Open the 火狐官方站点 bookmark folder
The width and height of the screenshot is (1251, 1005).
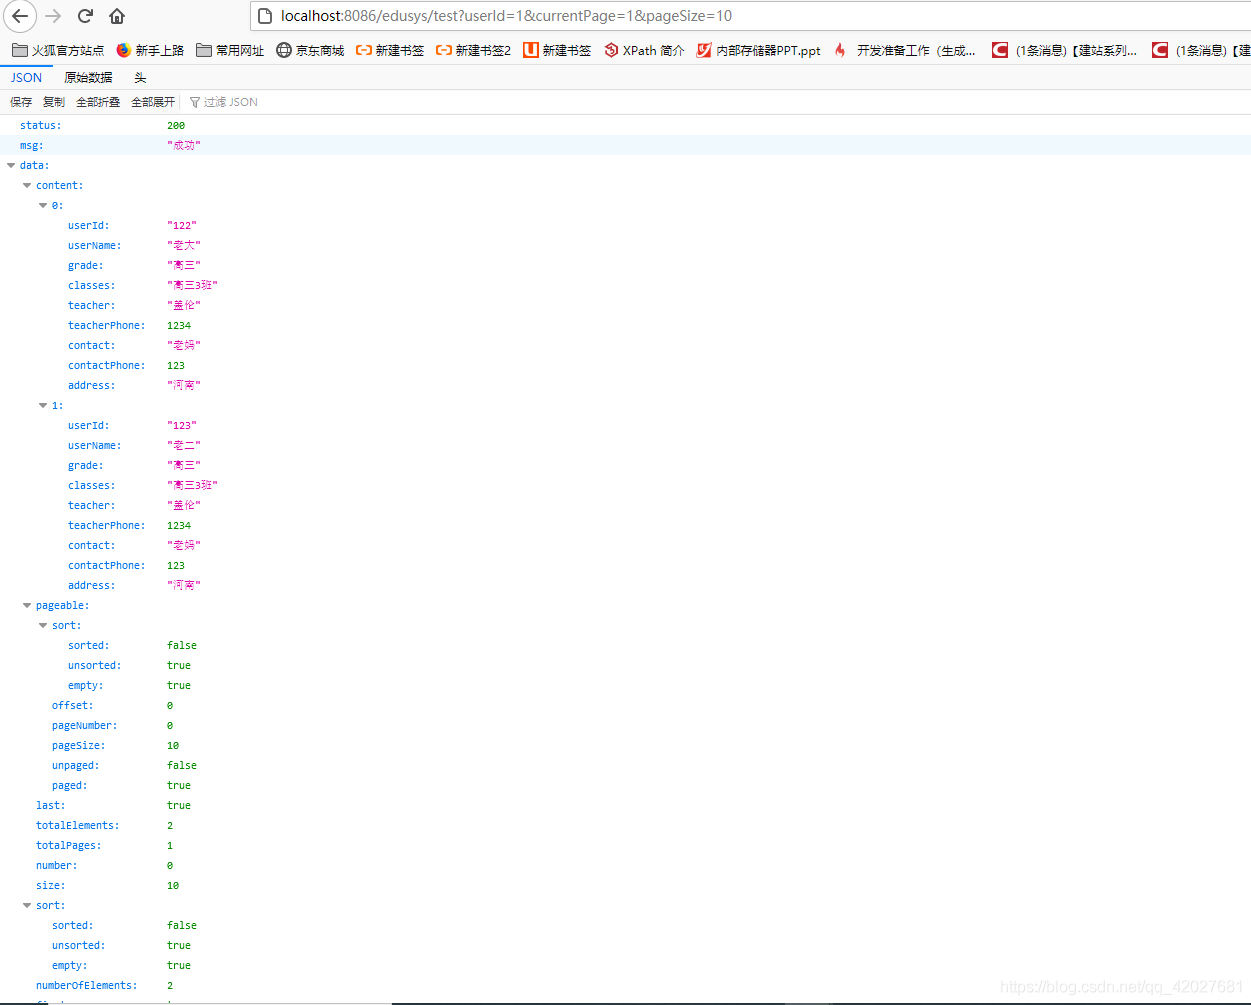point(58,50)
